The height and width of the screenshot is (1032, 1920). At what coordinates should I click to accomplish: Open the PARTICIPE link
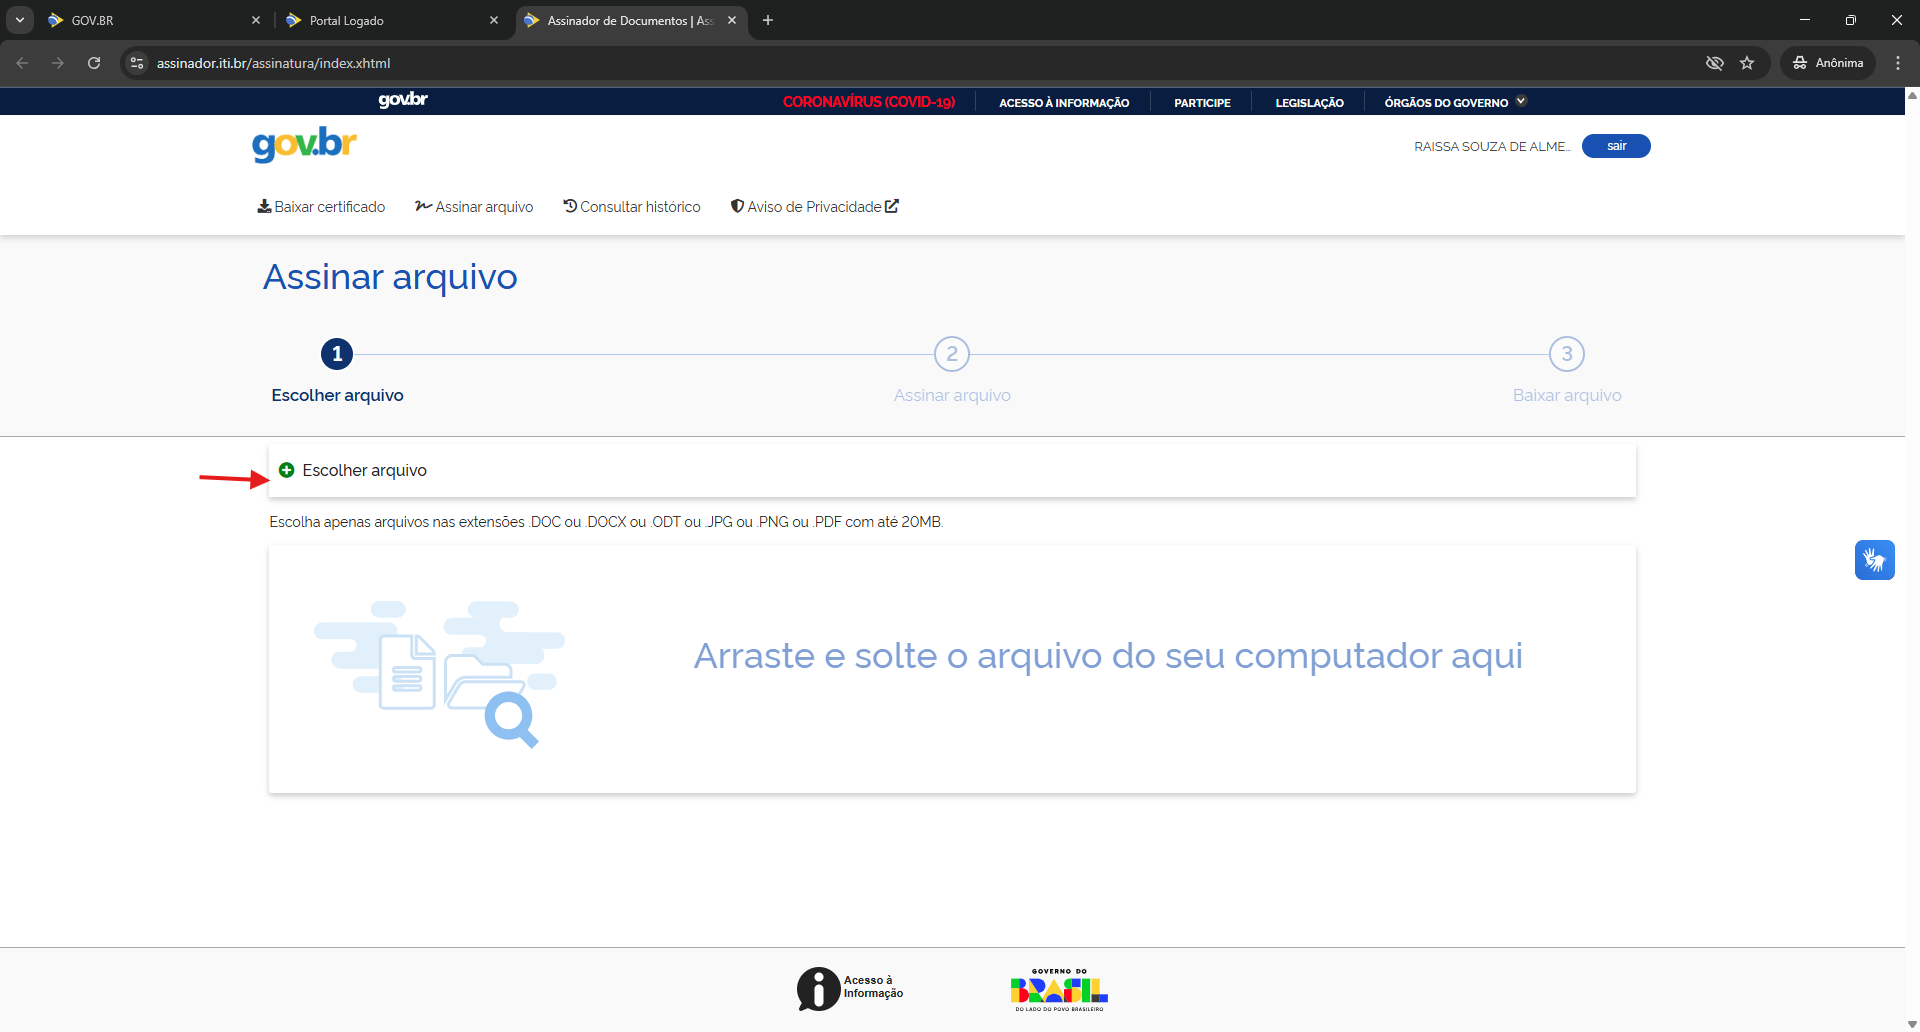[1202, 102]
